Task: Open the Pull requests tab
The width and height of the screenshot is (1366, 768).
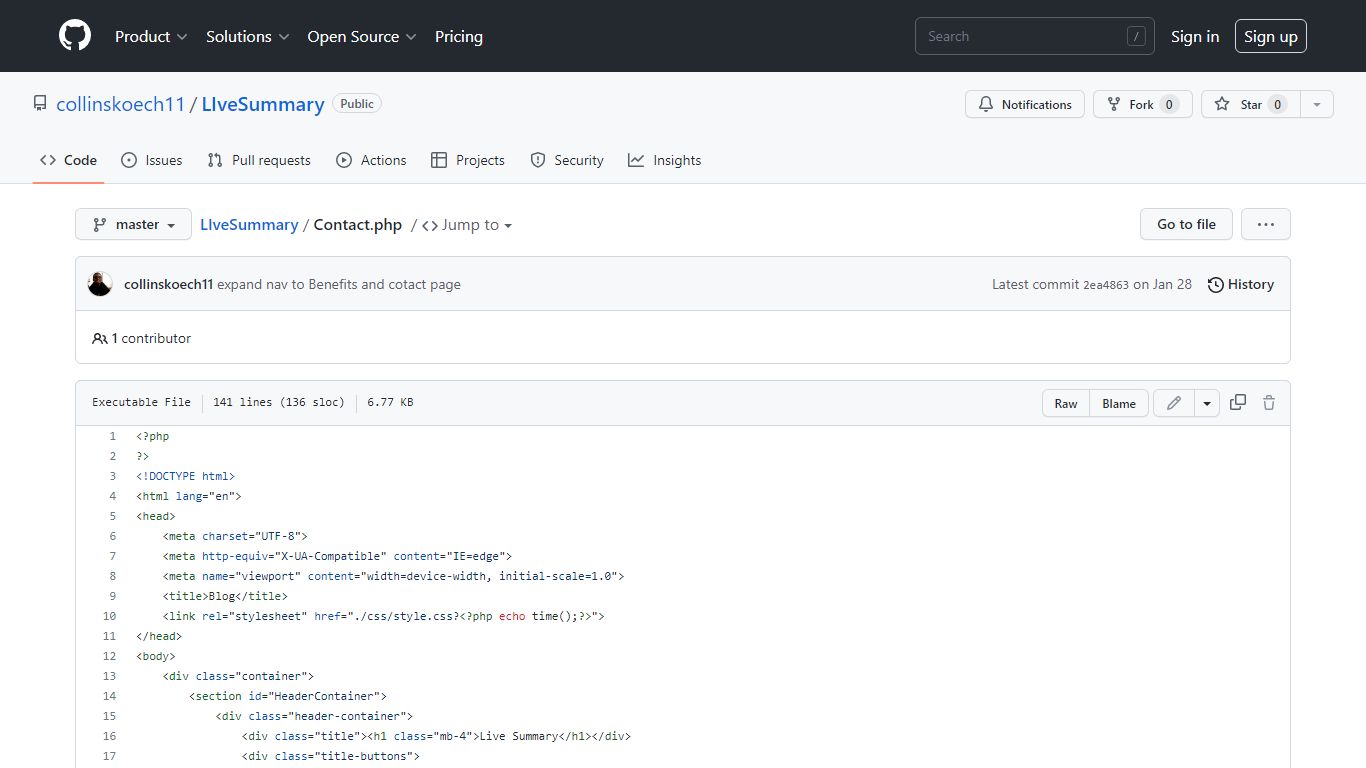Action: pyautogui.click(x=259, y=160)
